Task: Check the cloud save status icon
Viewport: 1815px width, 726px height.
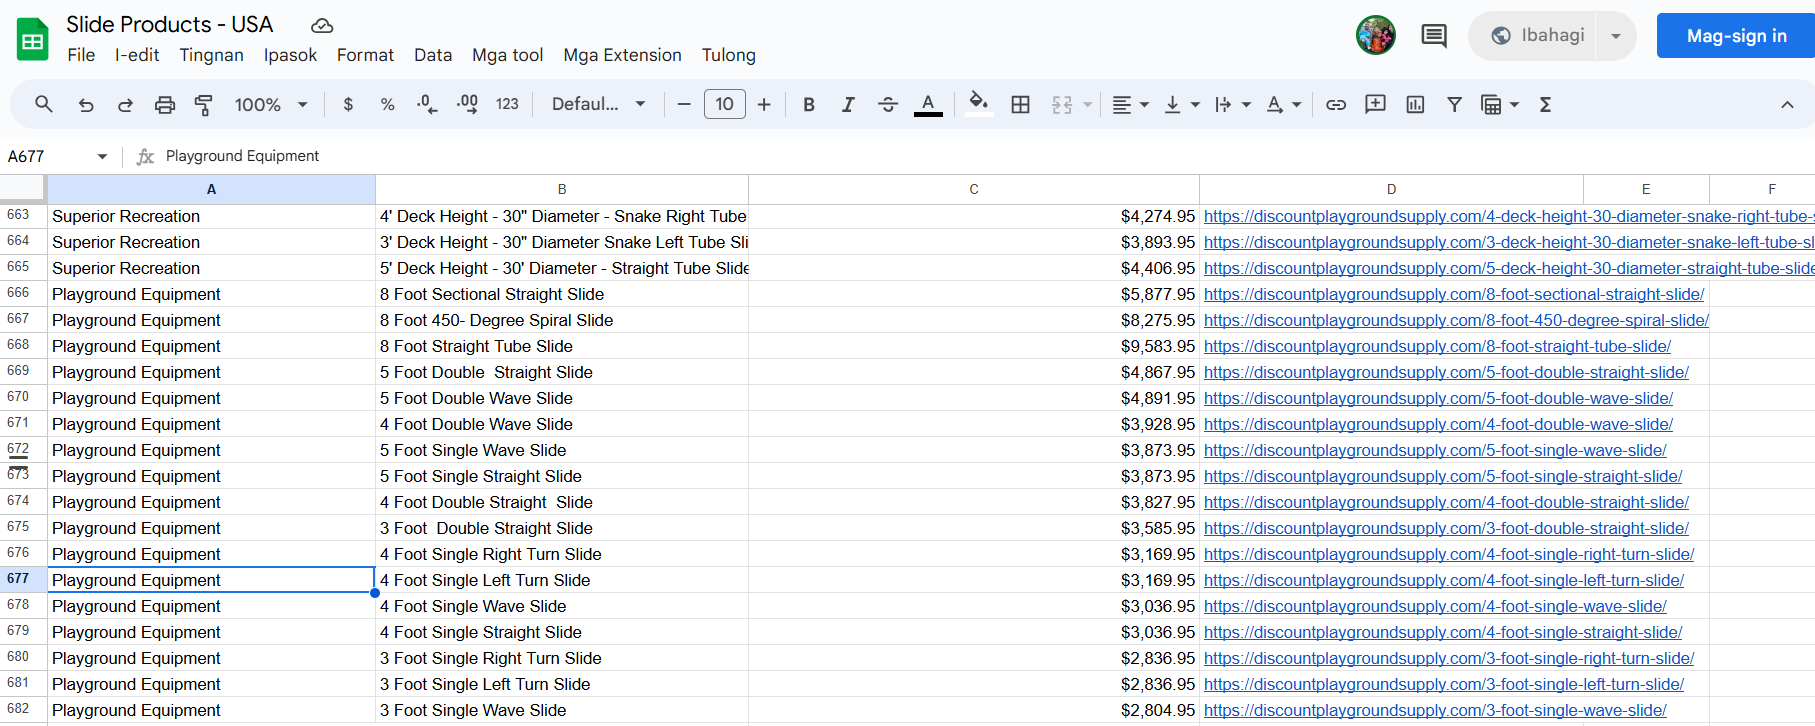Action: [x=322, y=25]
